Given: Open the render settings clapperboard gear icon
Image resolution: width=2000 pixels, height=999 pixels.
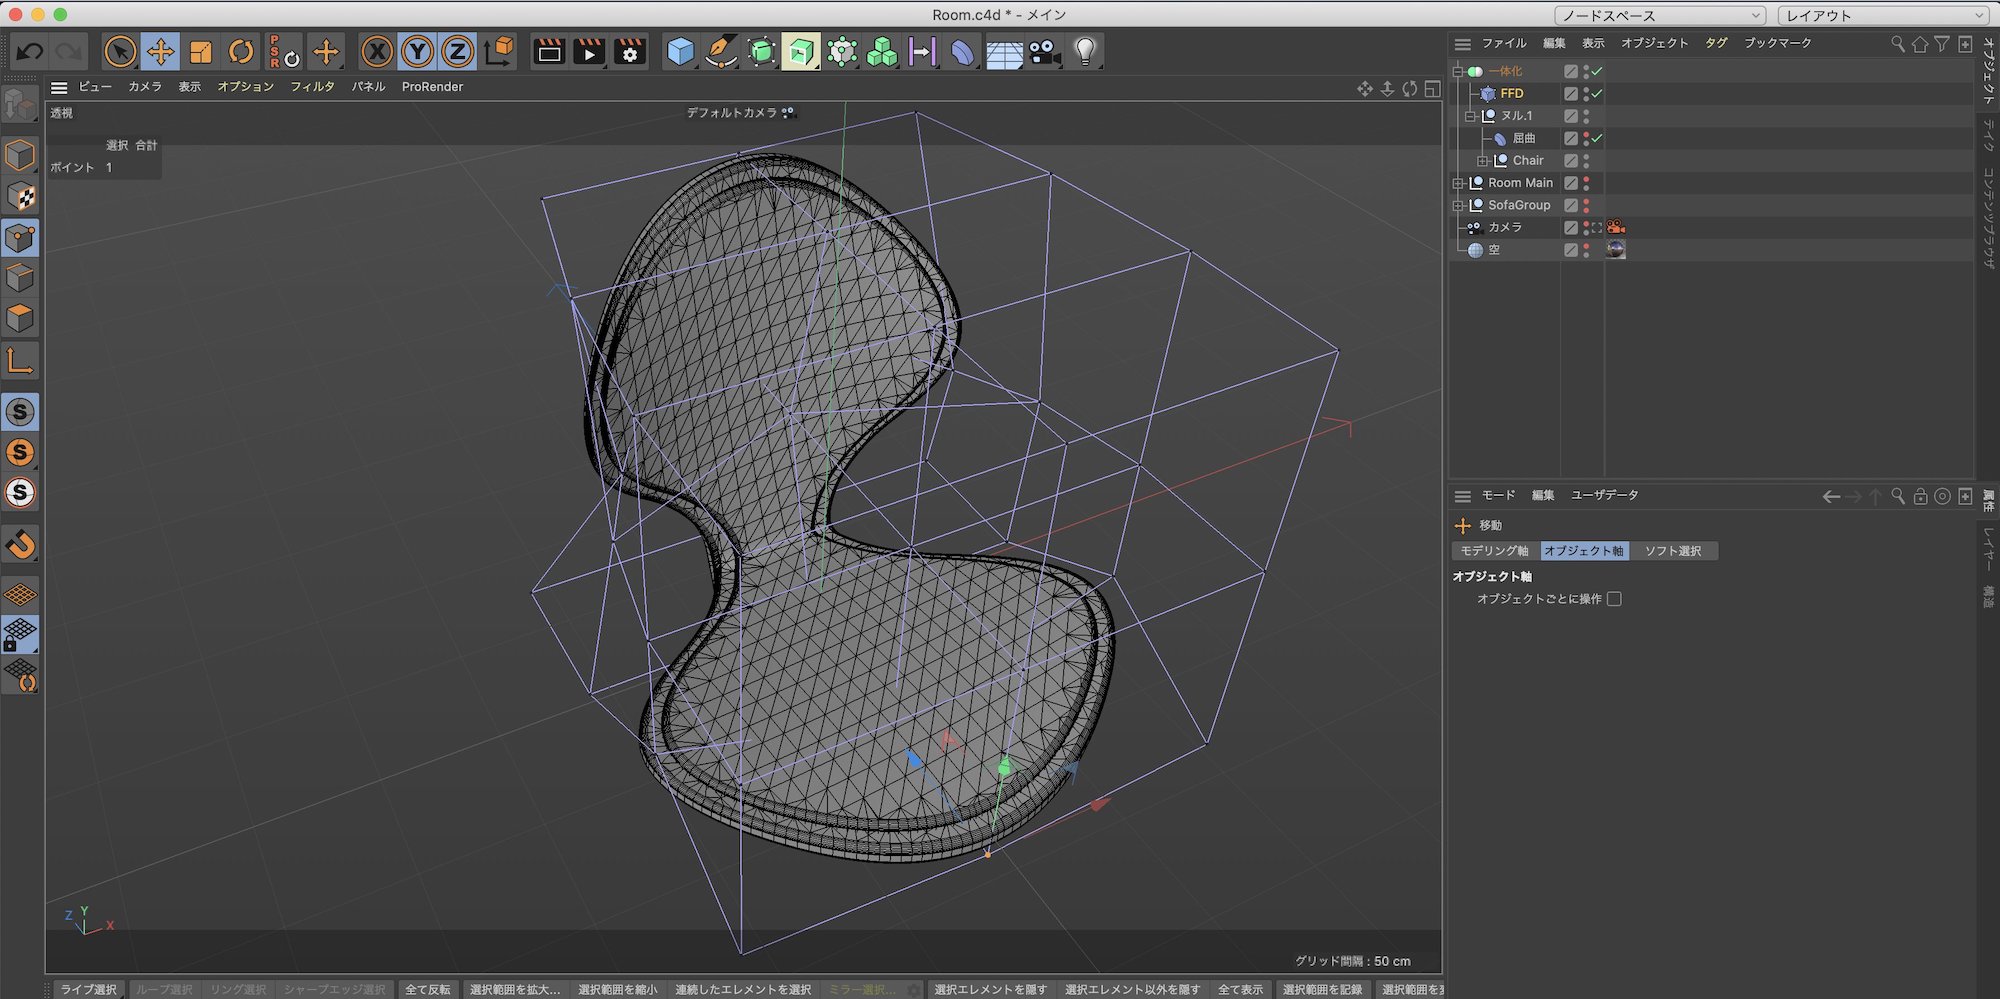Looking at the screenshot, I should pyautogui.click(x=630, y=52).
